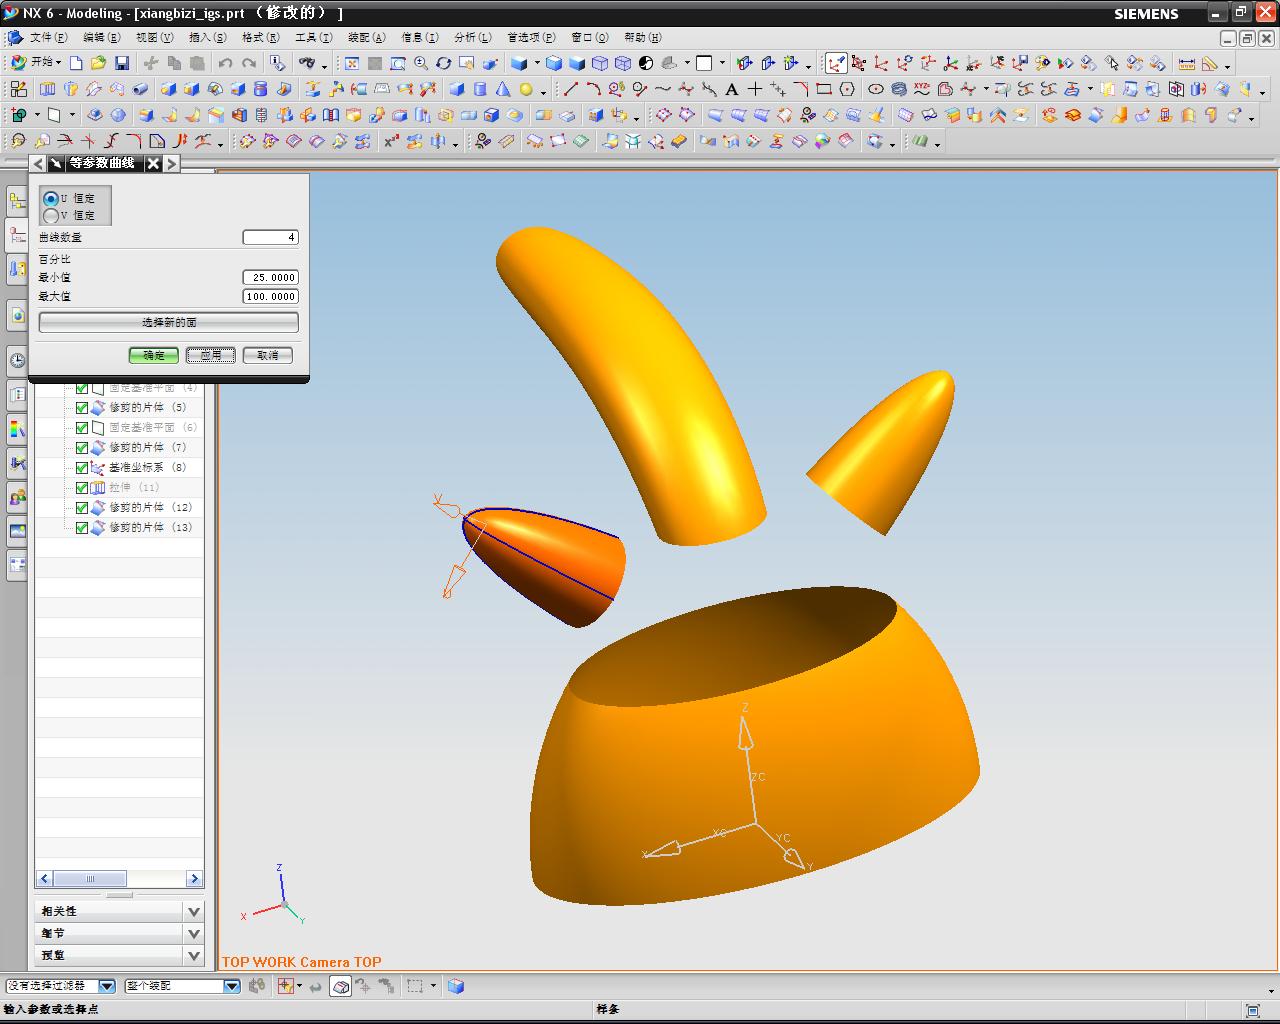The width and height of the screenshot is (1280, 1024).
Task: Choose the Text curve tool (A)
Action: [x=732, y=89]
